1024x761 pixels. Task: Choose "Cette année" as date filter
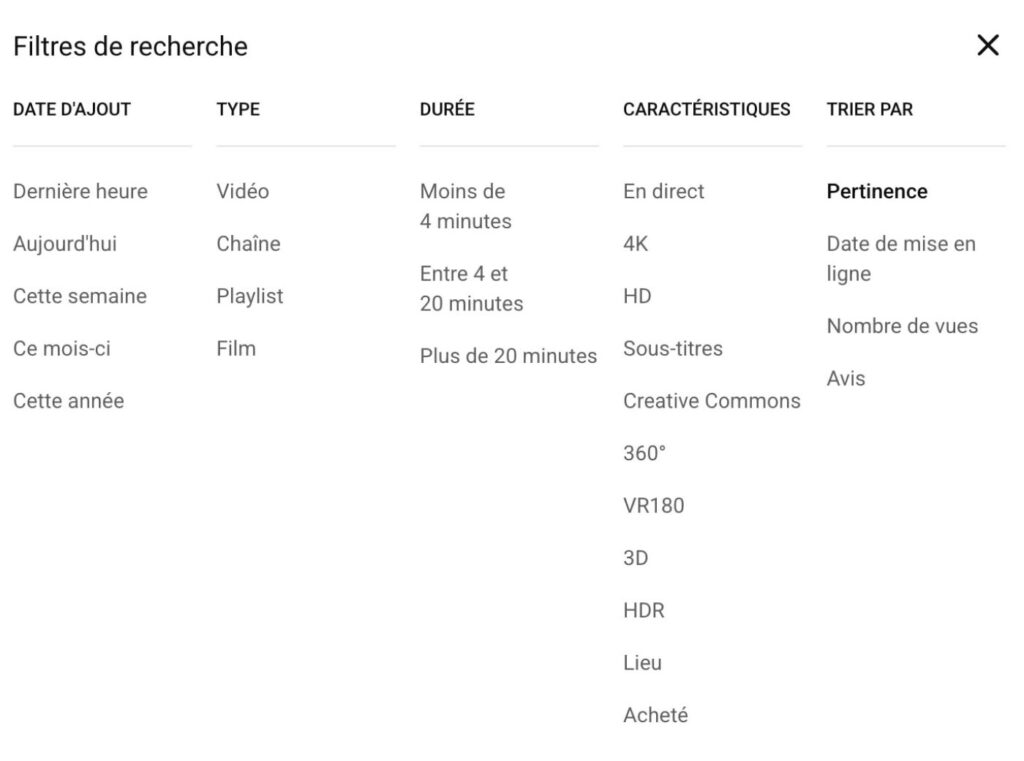(x=68, y=400)
